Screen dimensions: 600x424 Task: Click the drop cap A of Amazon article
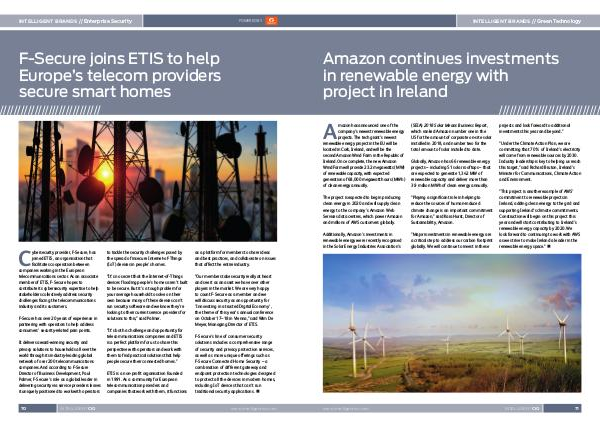pyautogui.click(x=329, y=131)
